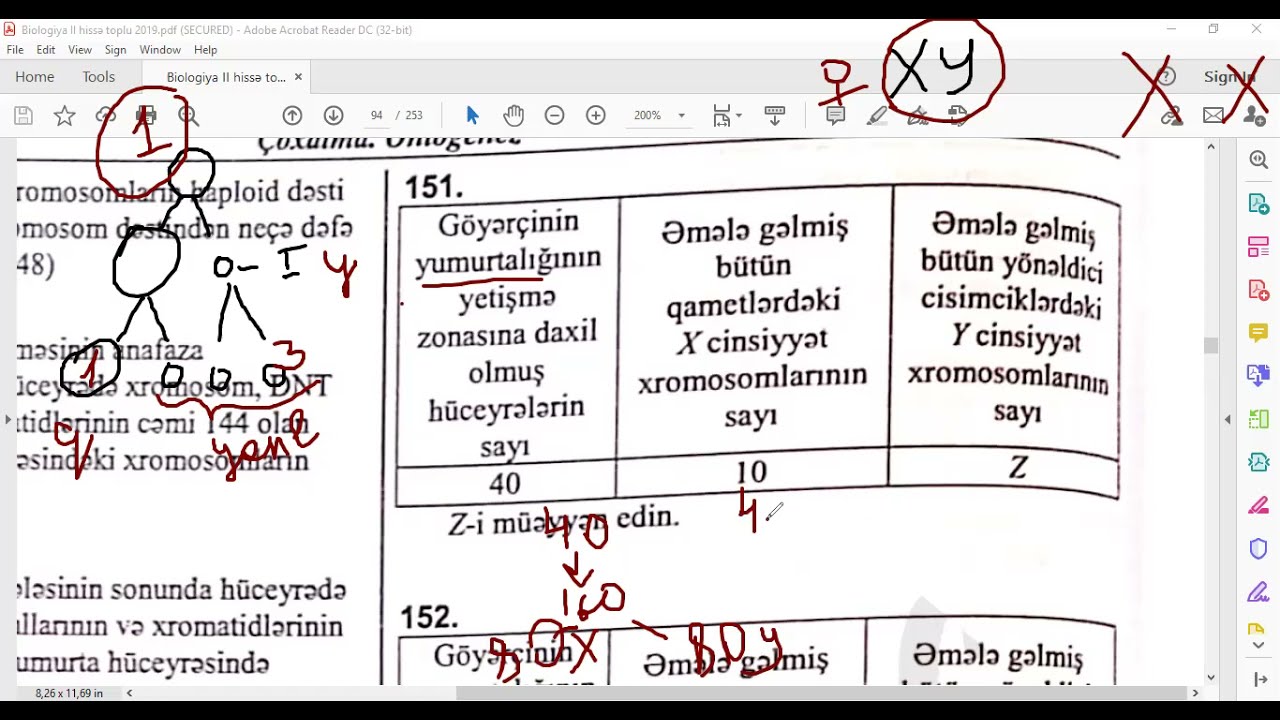Image resolution: width=1280 pixels, height=720 pixels.
Task: Open the Comment tool in the side pane
Action: 1258,333
